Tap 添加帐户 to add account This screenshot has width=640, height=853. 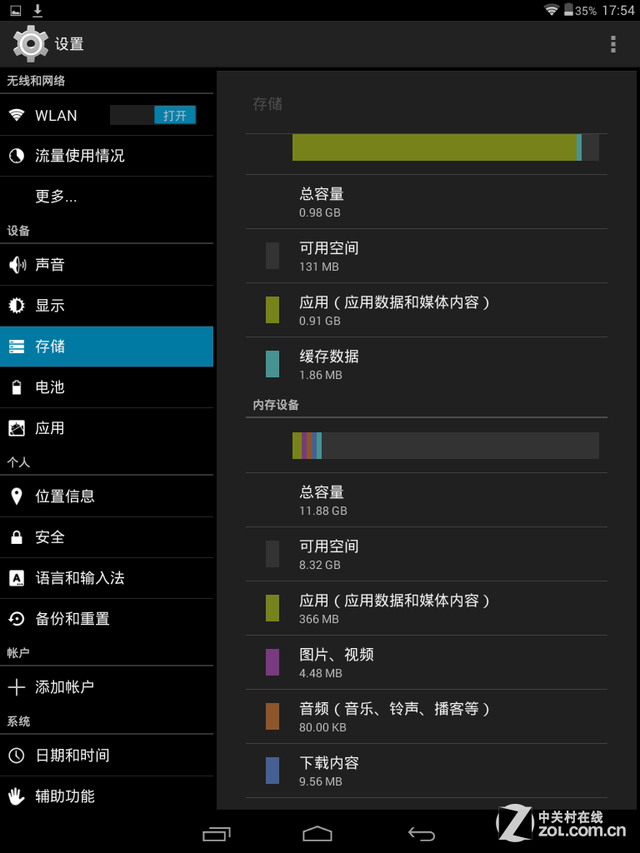64,687
